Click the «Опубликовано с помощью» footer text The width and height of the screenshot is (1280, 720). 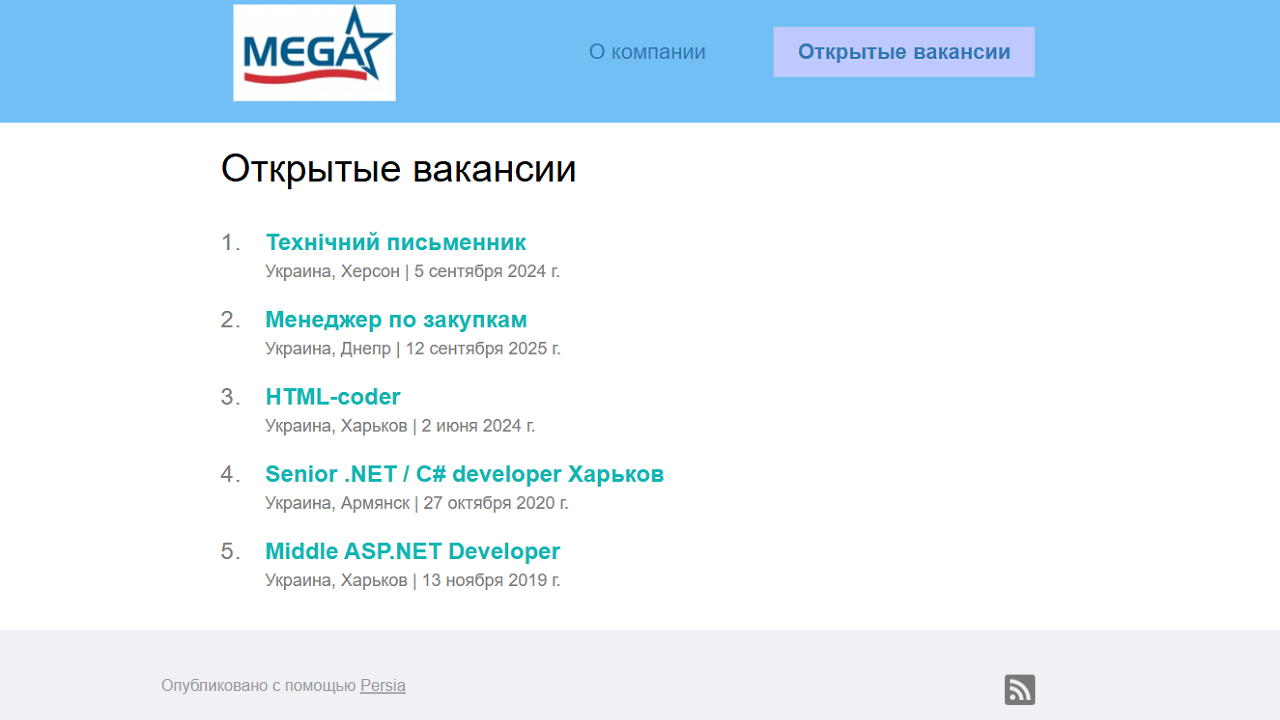point(258,686)
